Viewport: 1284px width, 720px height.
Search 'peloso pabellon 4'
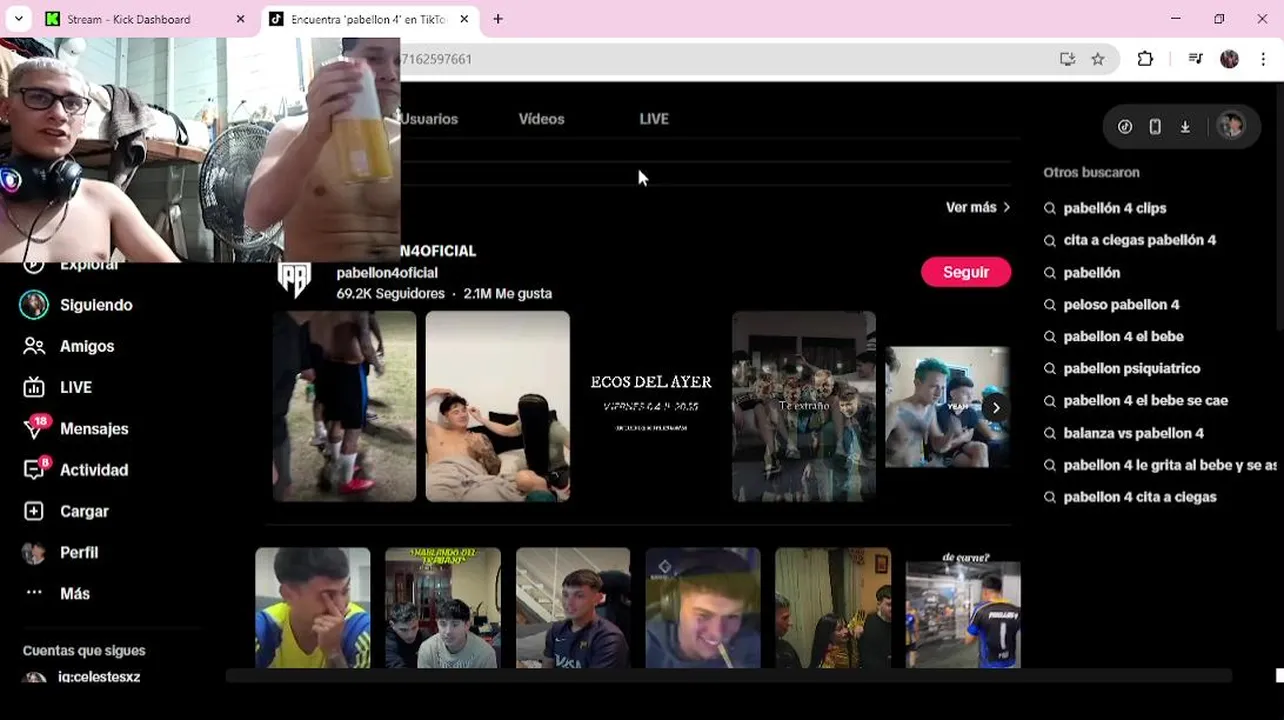pyautogui.click(x=1121, y=304)
